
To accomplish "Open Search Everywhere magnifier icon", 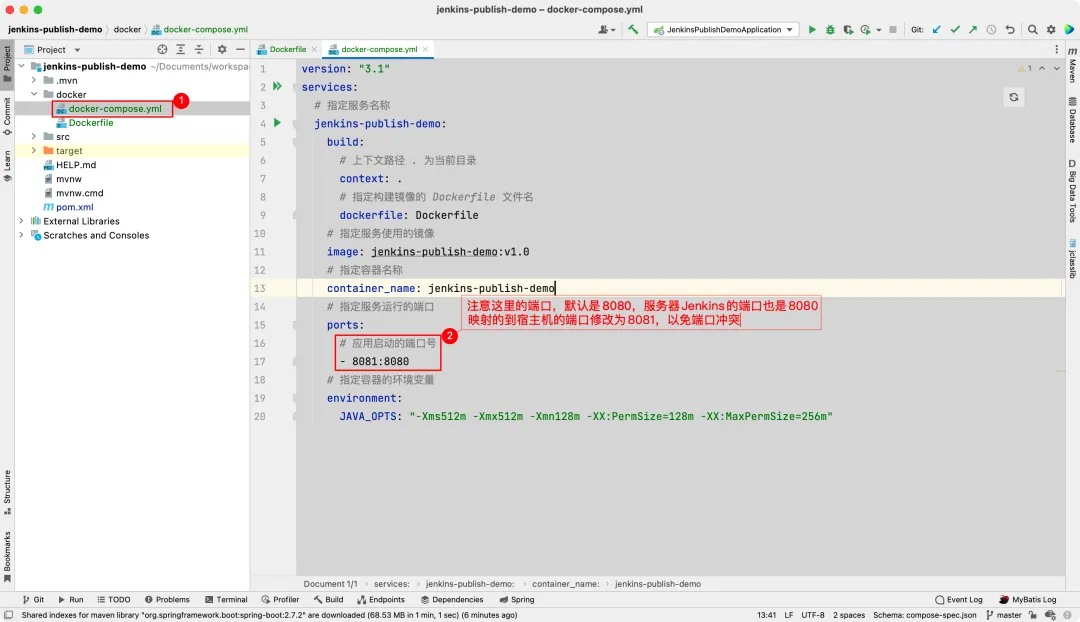I will click(1032, 30).
